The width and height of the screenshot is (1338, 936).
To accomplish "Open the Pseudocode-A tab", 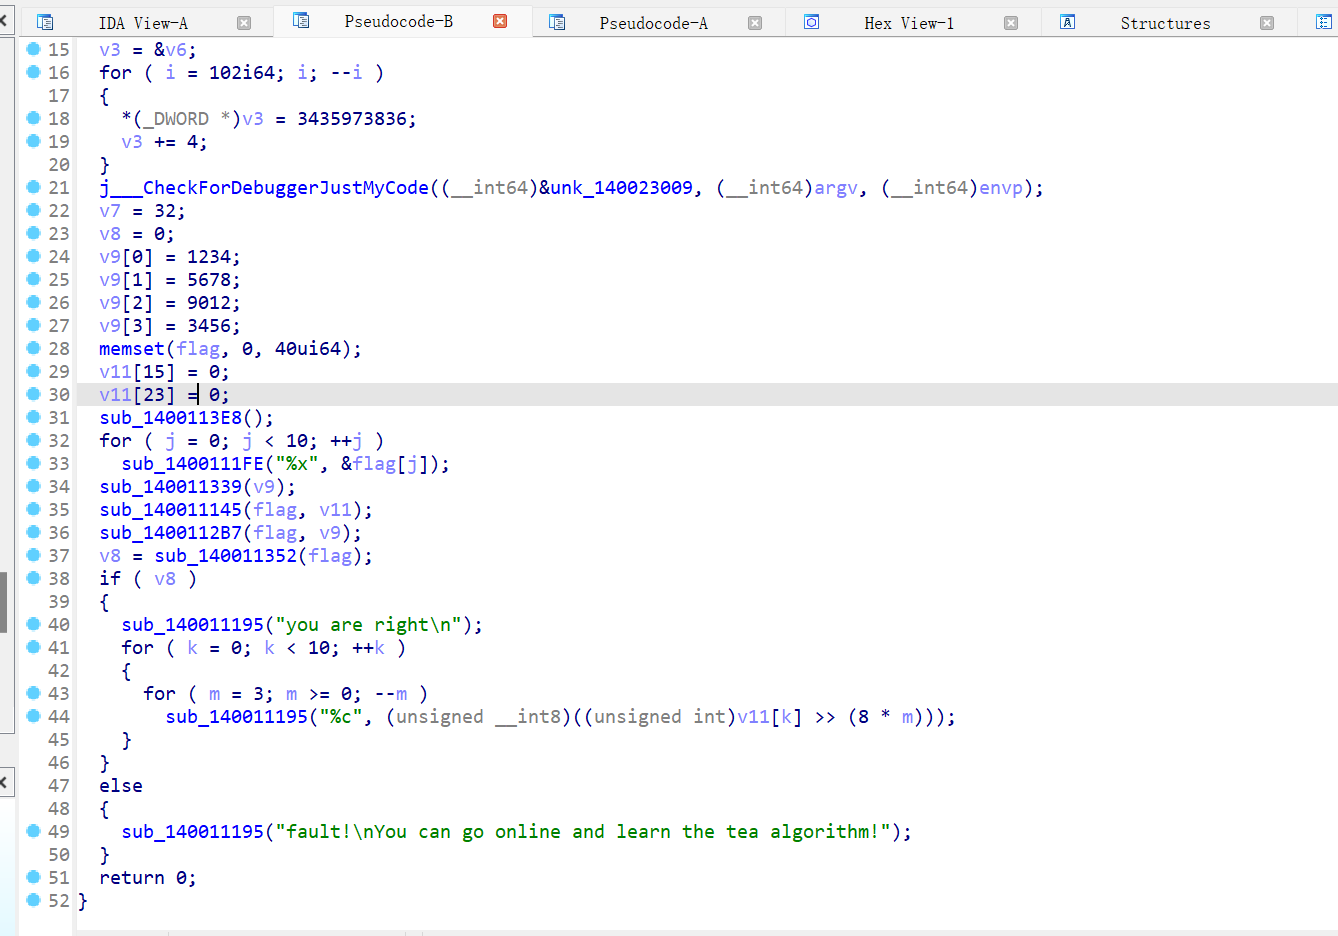I will (653, 23).
